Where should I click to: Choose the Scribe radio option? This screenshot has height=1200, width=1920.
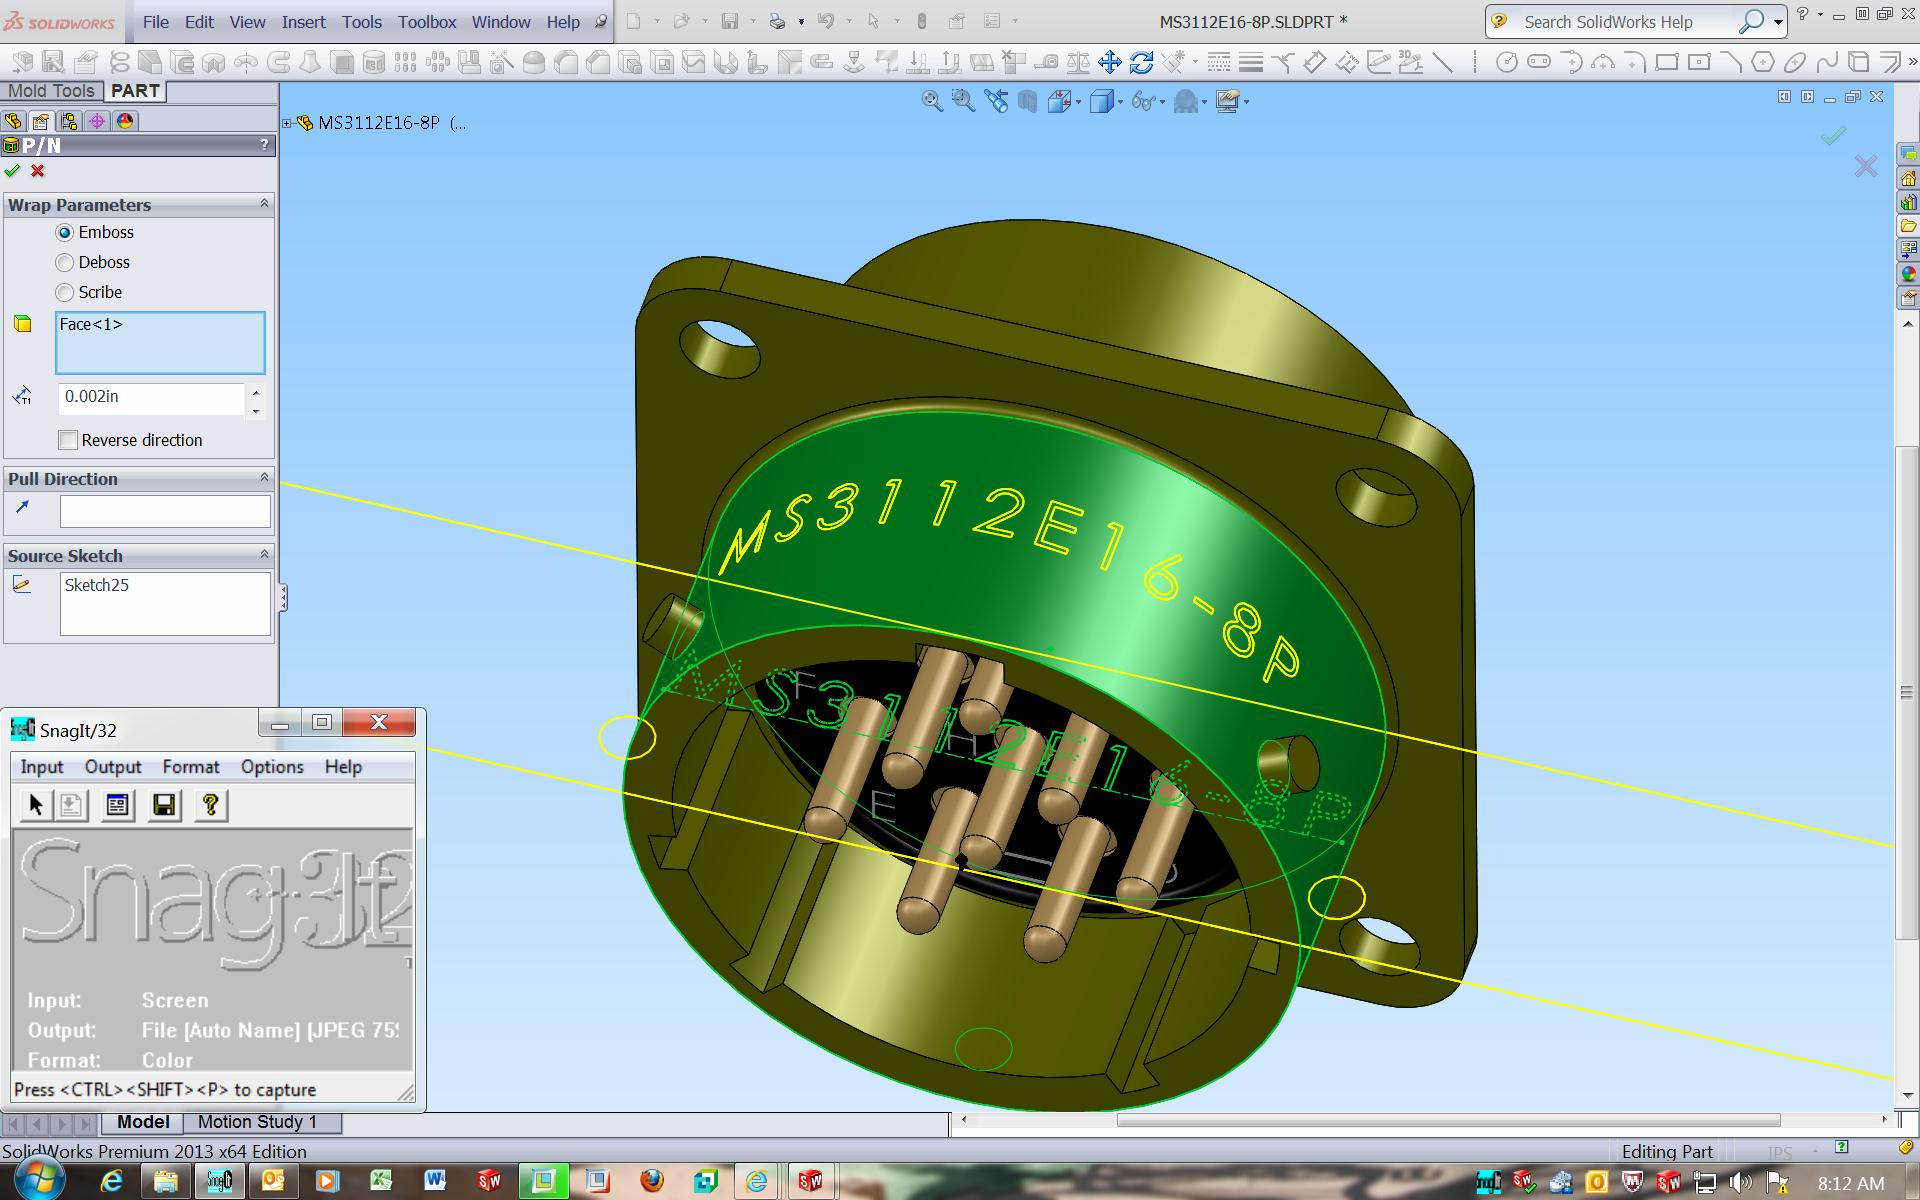(65, 292)
